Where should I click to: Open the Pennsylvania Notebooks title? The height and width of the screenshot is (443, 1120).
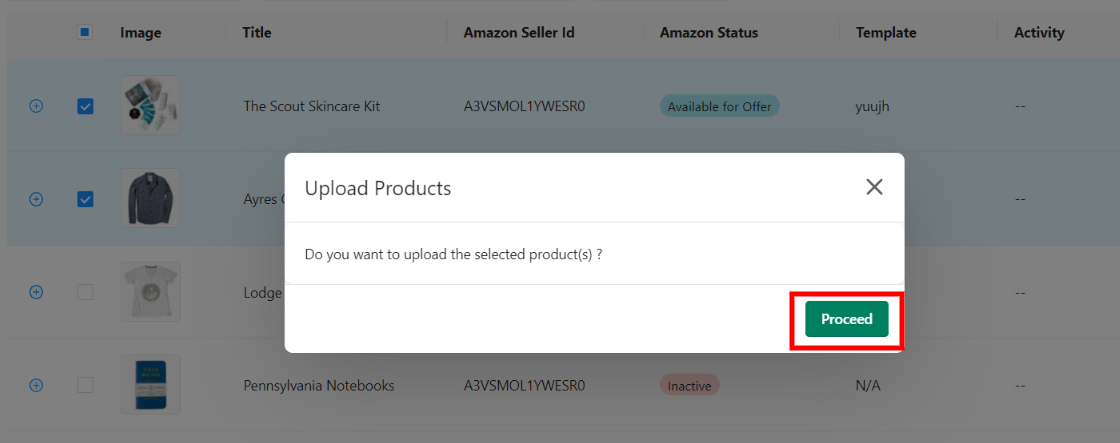[x=319, y=386]
